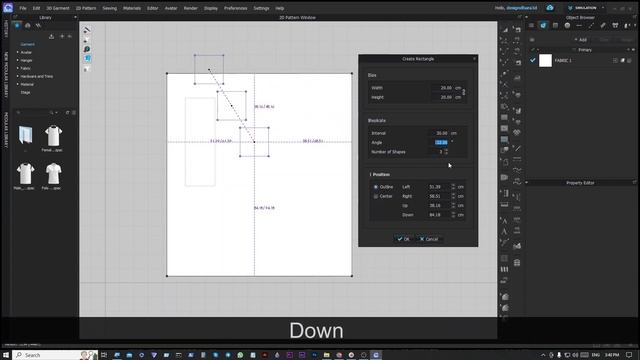640x360 pixels.
Task: Click the upload icon in Library panel
Action: pos(51,36)
